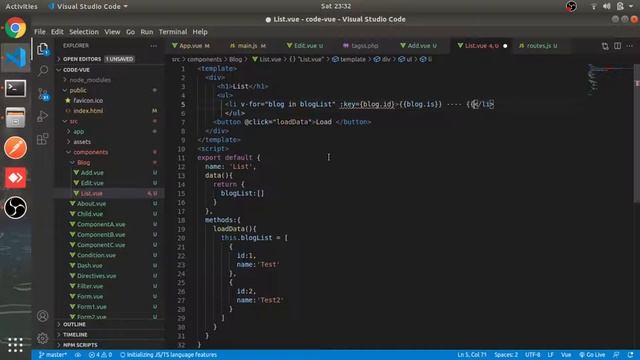Click the master branch in status bar
Image resolution: width=640 pixels, height=360 pixels.
tap(53, 355)
